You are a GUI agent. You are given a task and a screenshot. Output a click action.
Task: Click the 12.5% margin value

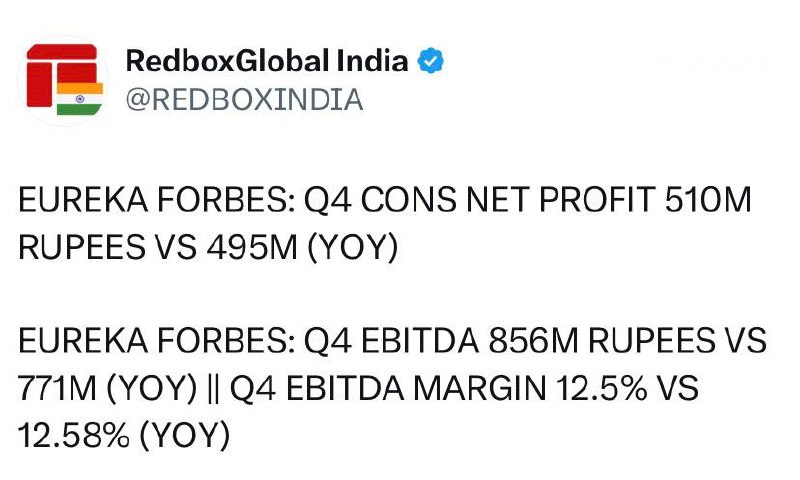click(x=602, y=388)
